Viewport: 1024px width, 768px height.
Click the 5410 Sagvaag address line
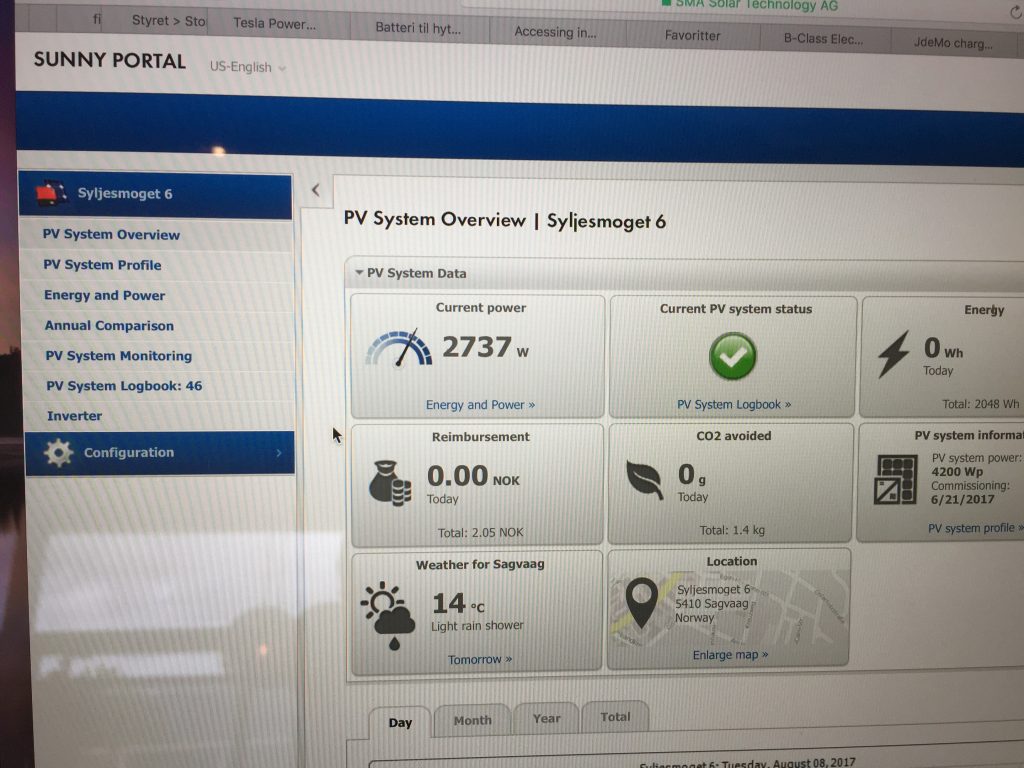[712, 603]
